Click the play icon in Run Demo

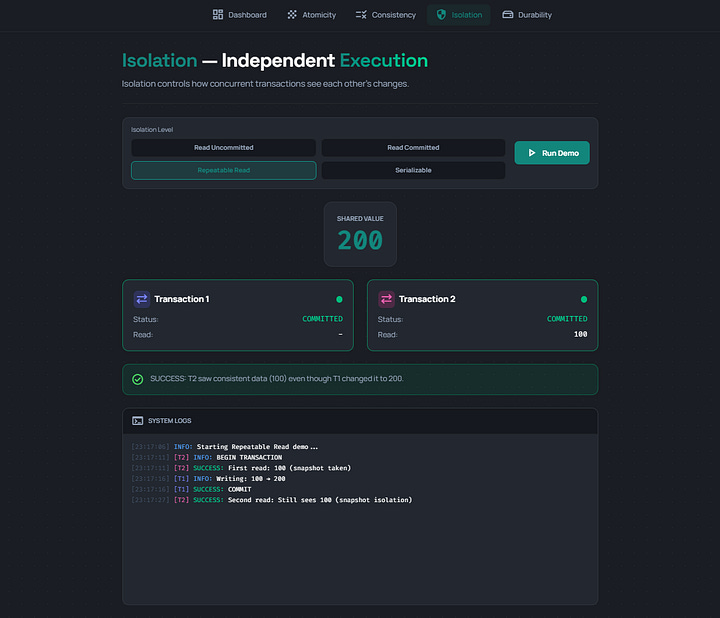coord(532,153)
